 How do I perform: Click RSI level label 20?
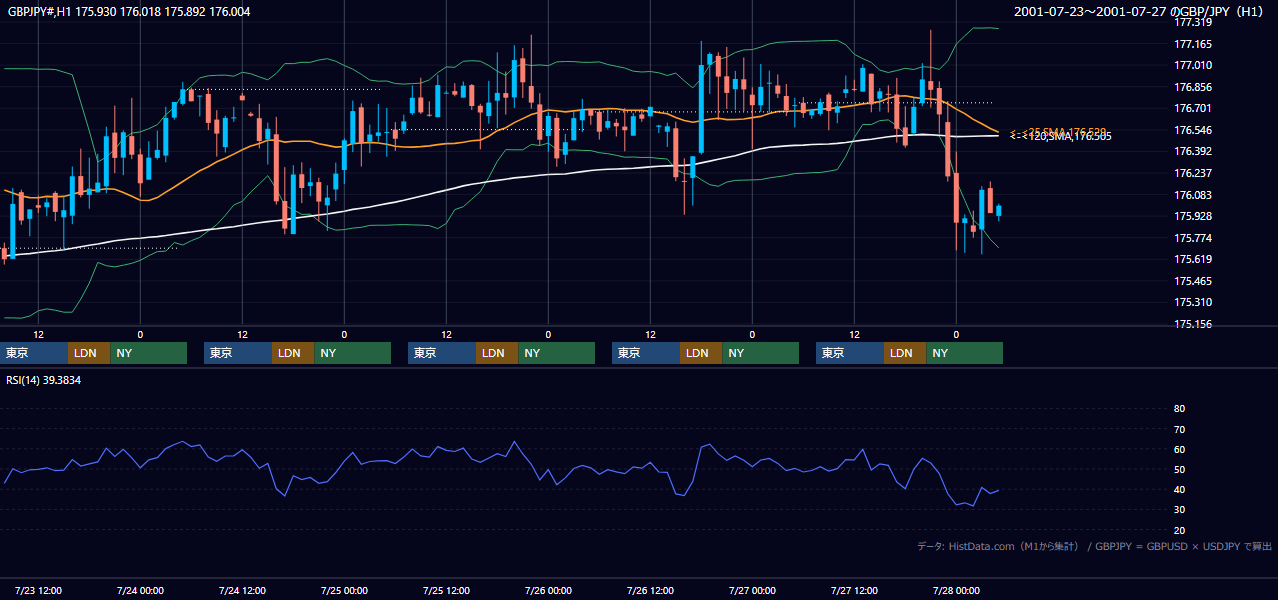coord(1179,530)
